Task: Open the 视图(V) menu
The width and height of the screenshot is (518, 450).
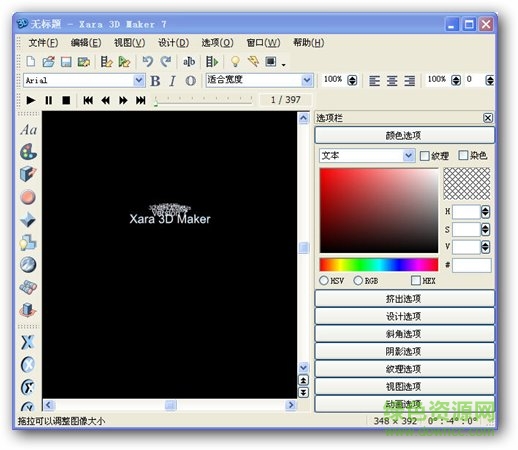Action: pos(130,43)
